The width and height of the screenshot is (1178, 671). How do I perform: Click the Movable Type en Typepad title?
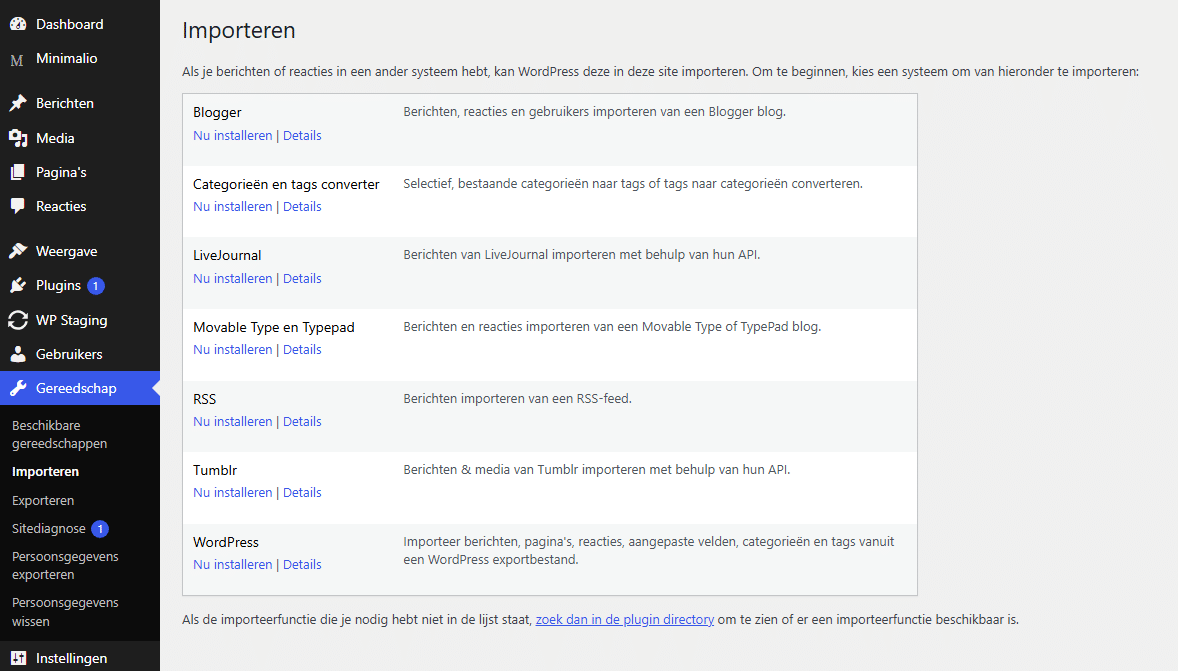(x=273, y=328)
